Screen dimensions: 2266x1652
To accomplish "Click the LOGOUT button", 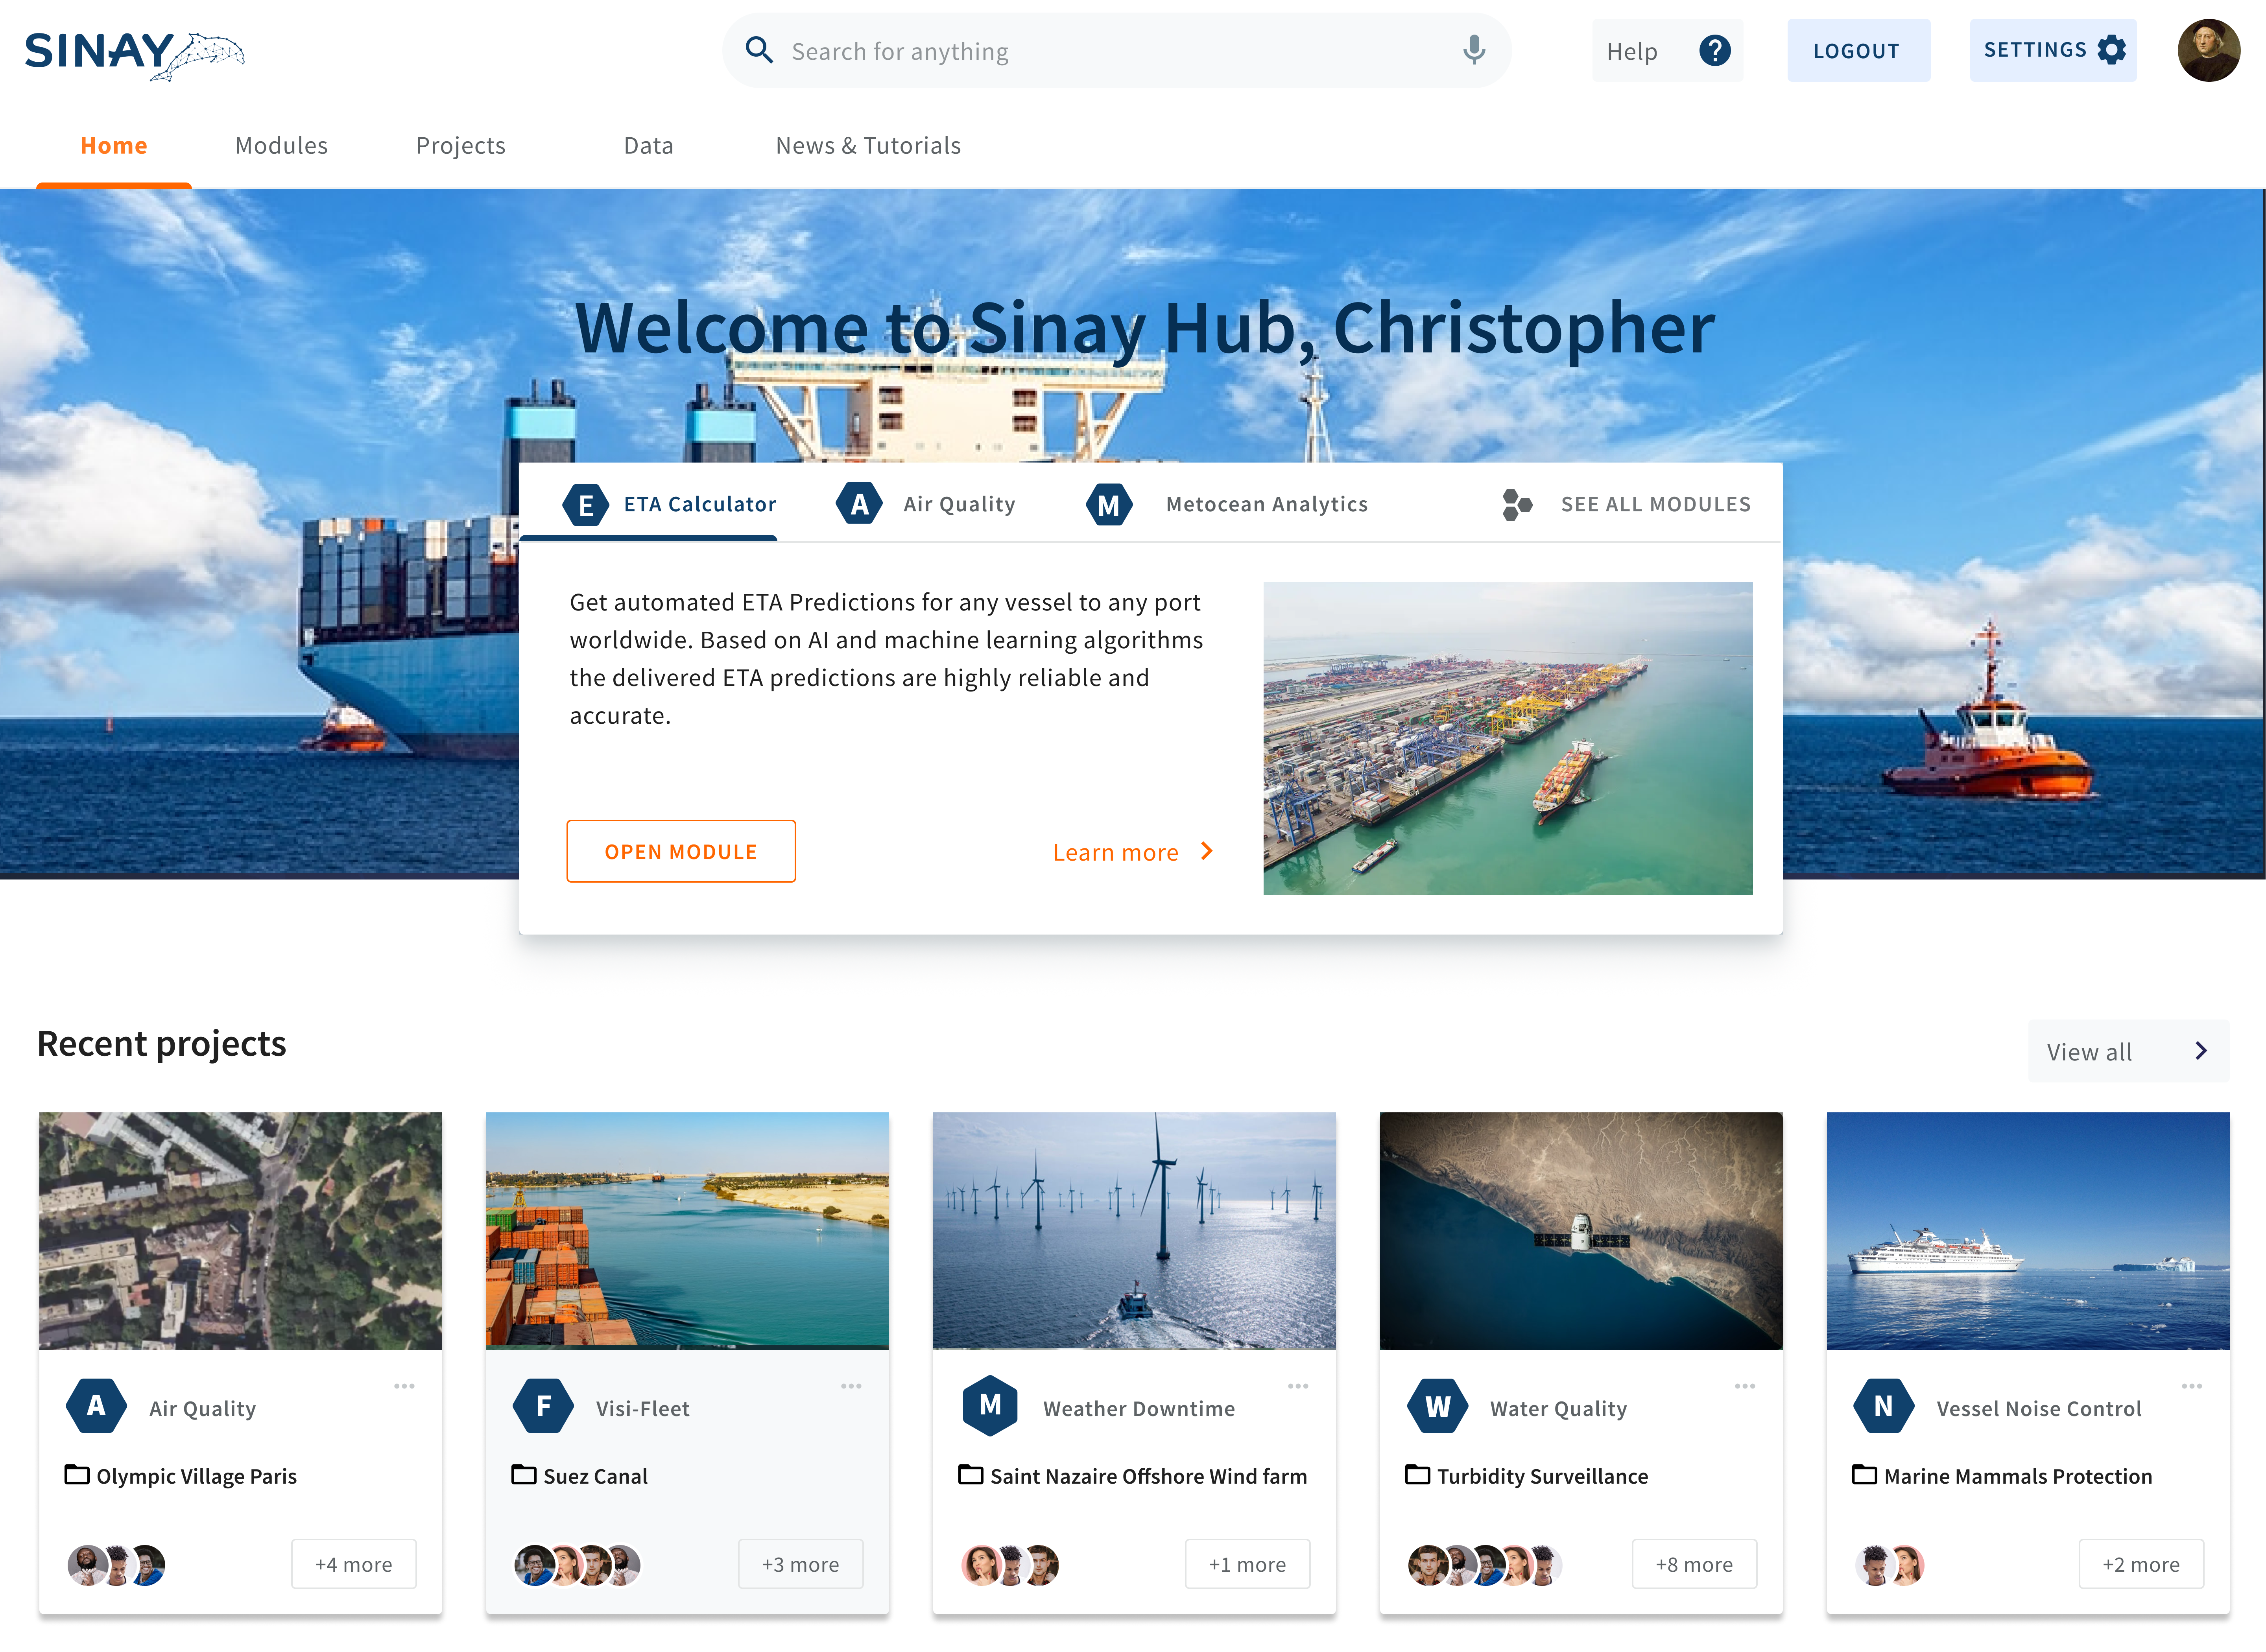I will (1858, 50).
